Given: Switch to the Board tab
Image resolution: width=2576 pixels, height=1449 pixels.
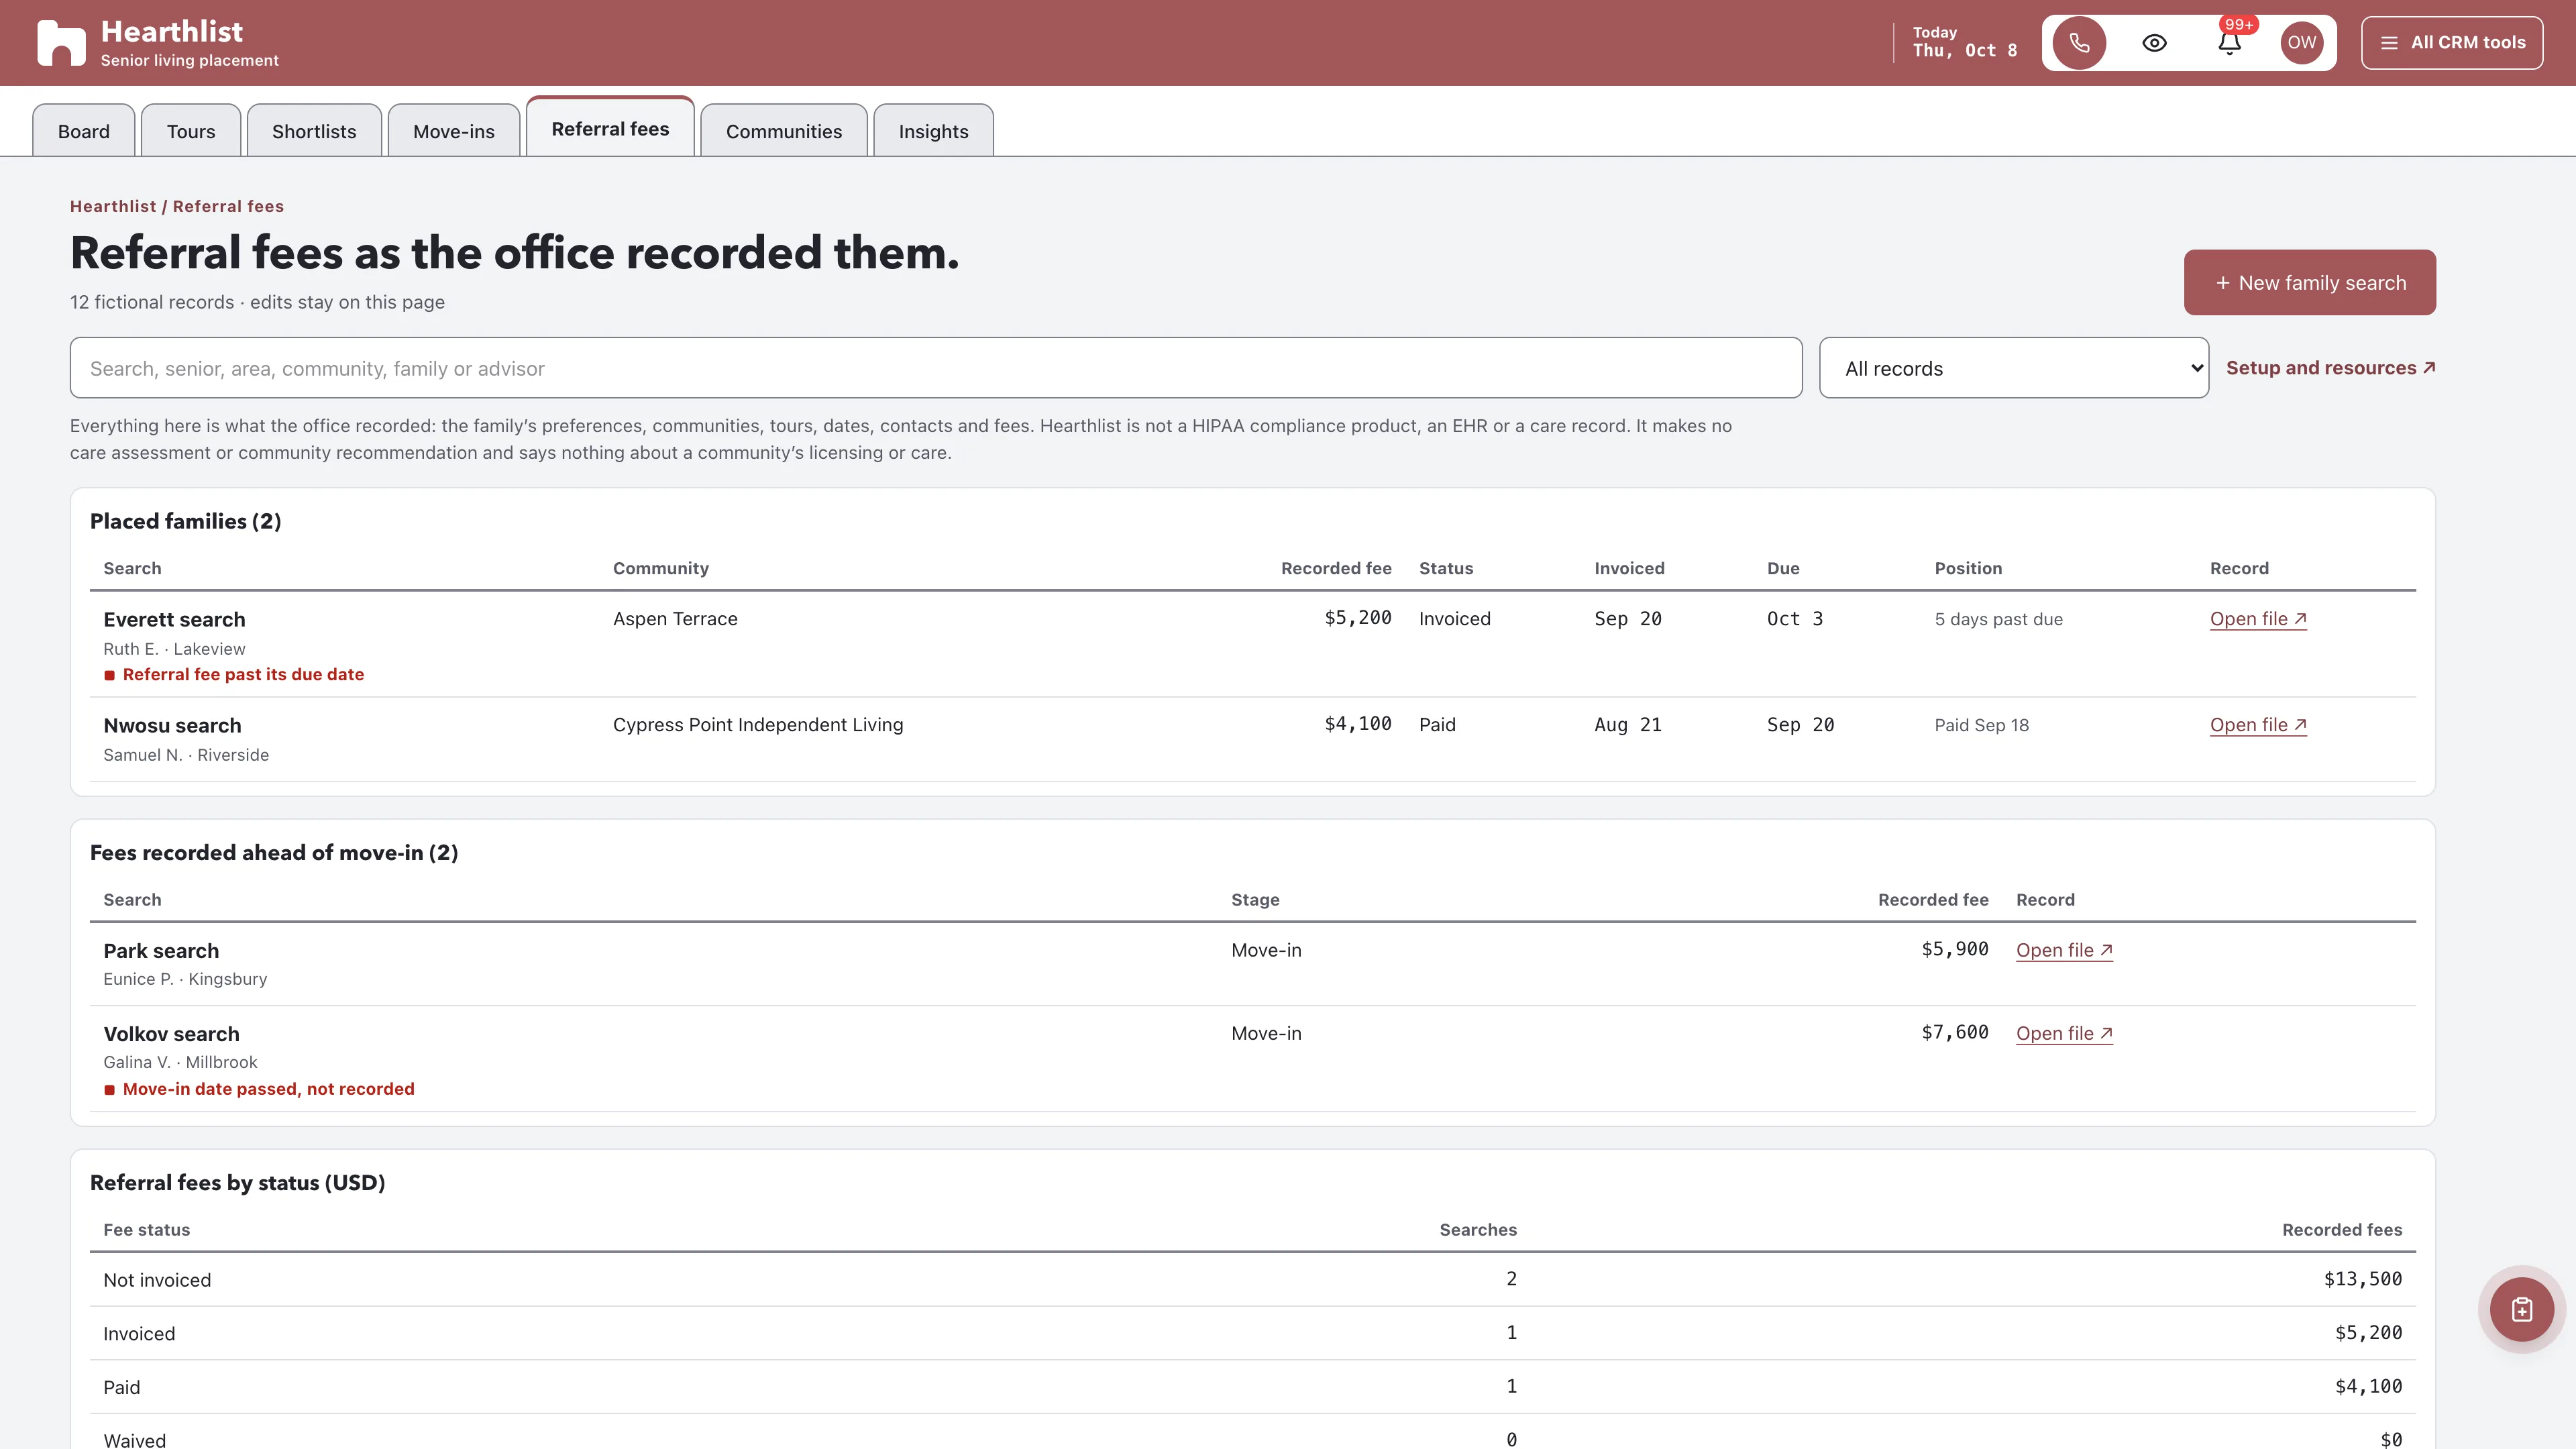Looking at the screenshot, I should pyautogui.click(x=84, y=131).
